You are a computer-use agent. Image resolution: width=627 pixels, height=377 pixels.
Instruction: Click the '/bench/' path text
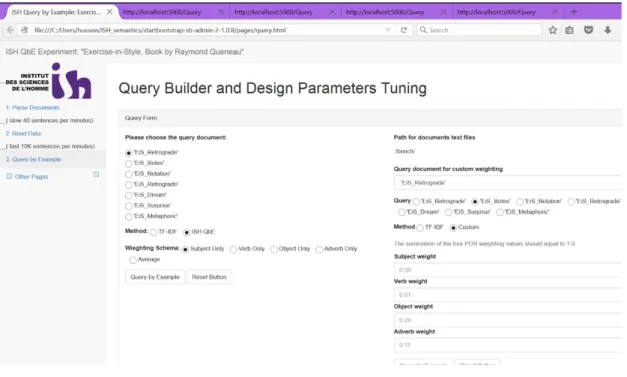(x=405, y=152)
